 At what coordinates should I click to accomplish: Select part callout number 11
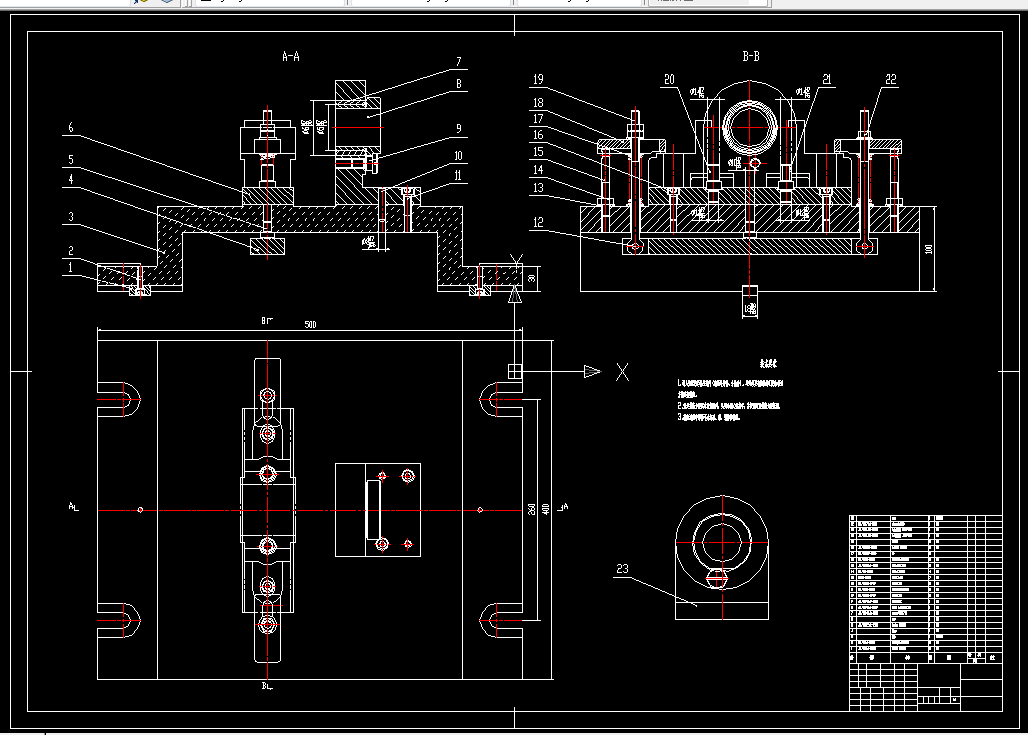pyautogui.click(x=458, y=175)
